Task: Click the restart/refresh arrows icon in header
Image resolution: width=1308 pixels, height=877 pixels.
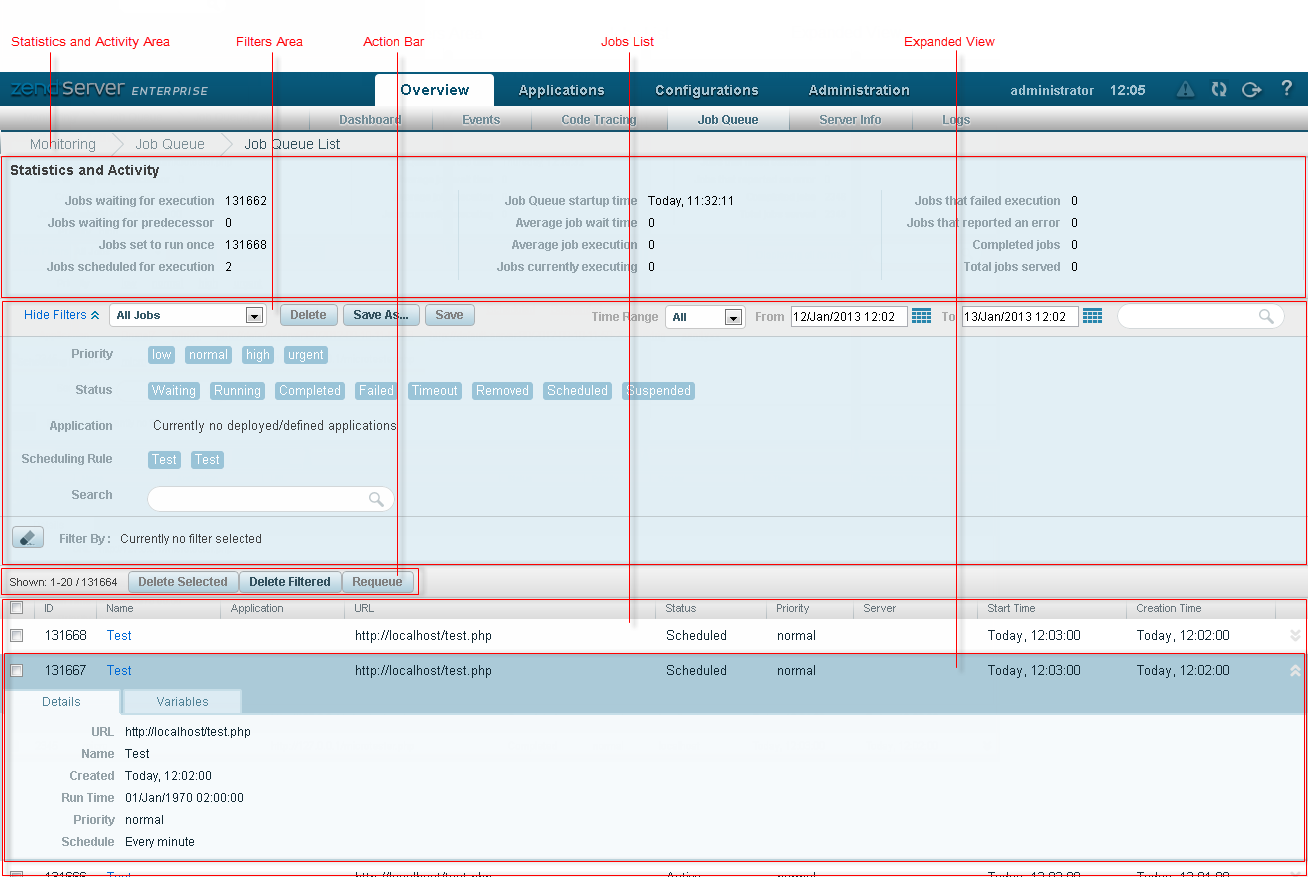Action: pyautogui.click(x=1218, y=89)
